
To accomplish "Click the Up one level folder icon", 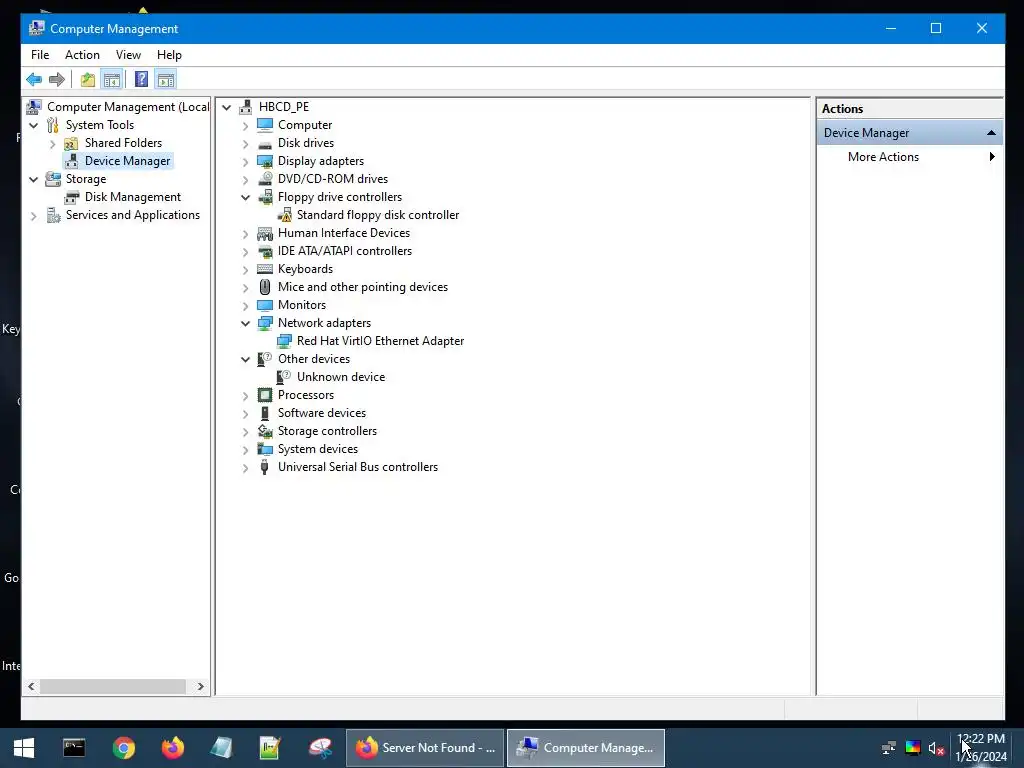I will pyautogui.click(x=88, y=80).
